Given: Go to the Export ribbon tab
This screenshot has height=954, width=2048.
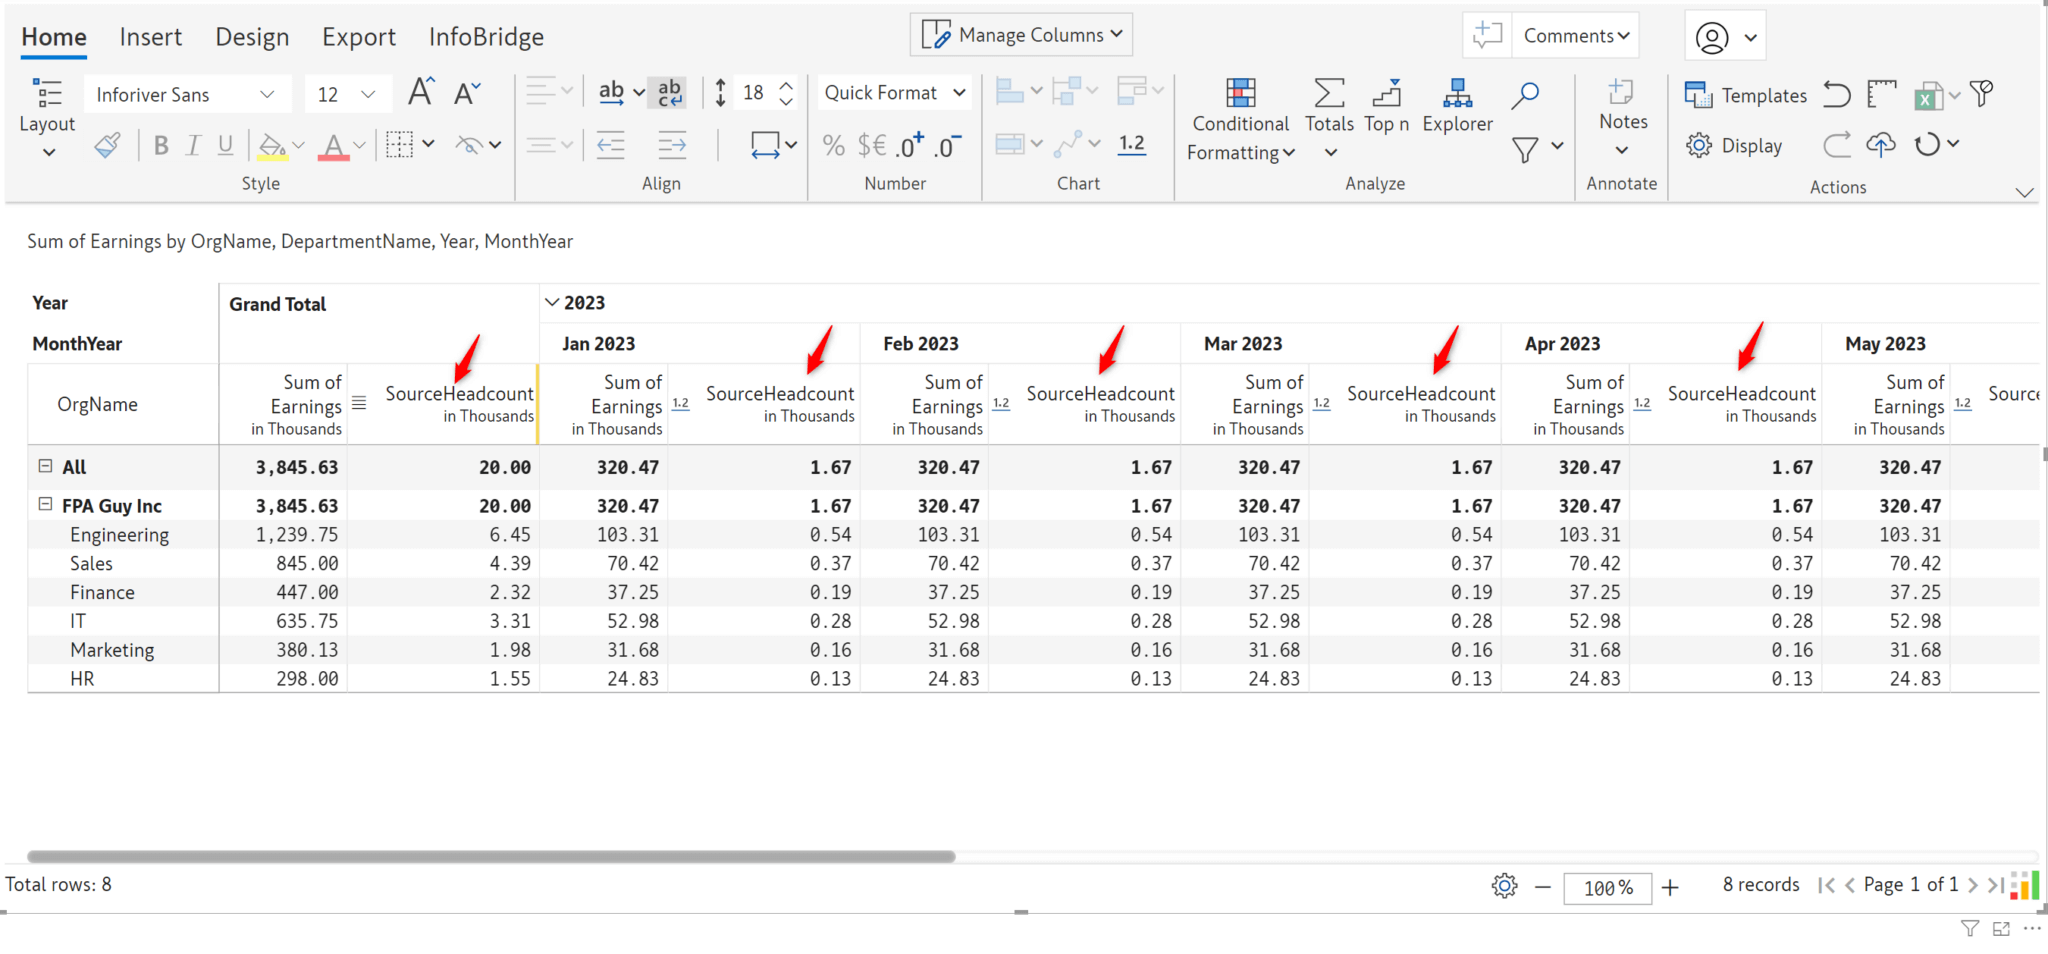Looking at the screenshot, I should [x=359, y=37].
